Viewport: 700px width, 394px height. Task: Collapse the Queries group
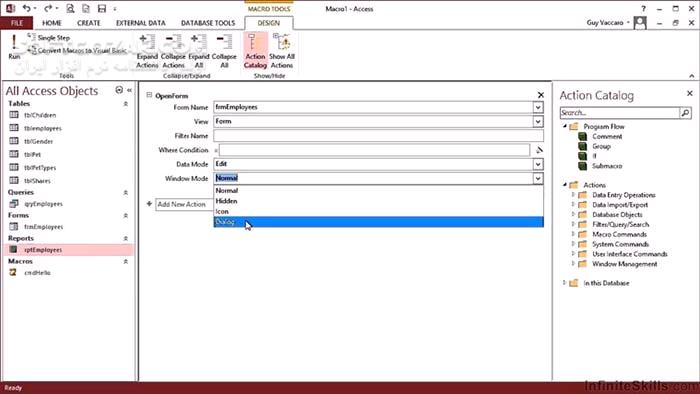(125, 192)
